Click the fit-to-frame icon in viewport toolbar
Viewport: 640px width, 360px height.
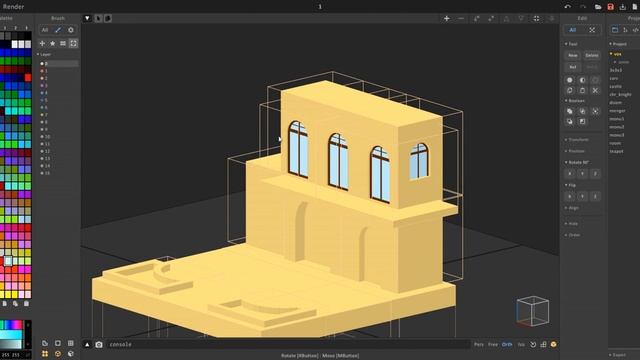point(536,18)
